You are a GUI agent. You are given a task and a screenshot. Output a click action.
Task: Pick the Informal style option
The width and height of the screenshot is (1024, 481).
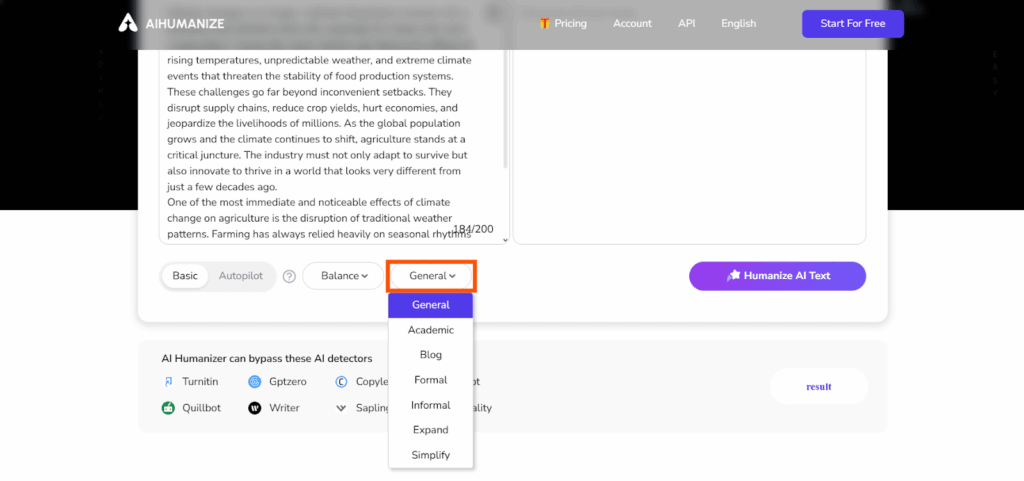pyautogui.click(x=430, y=405)
